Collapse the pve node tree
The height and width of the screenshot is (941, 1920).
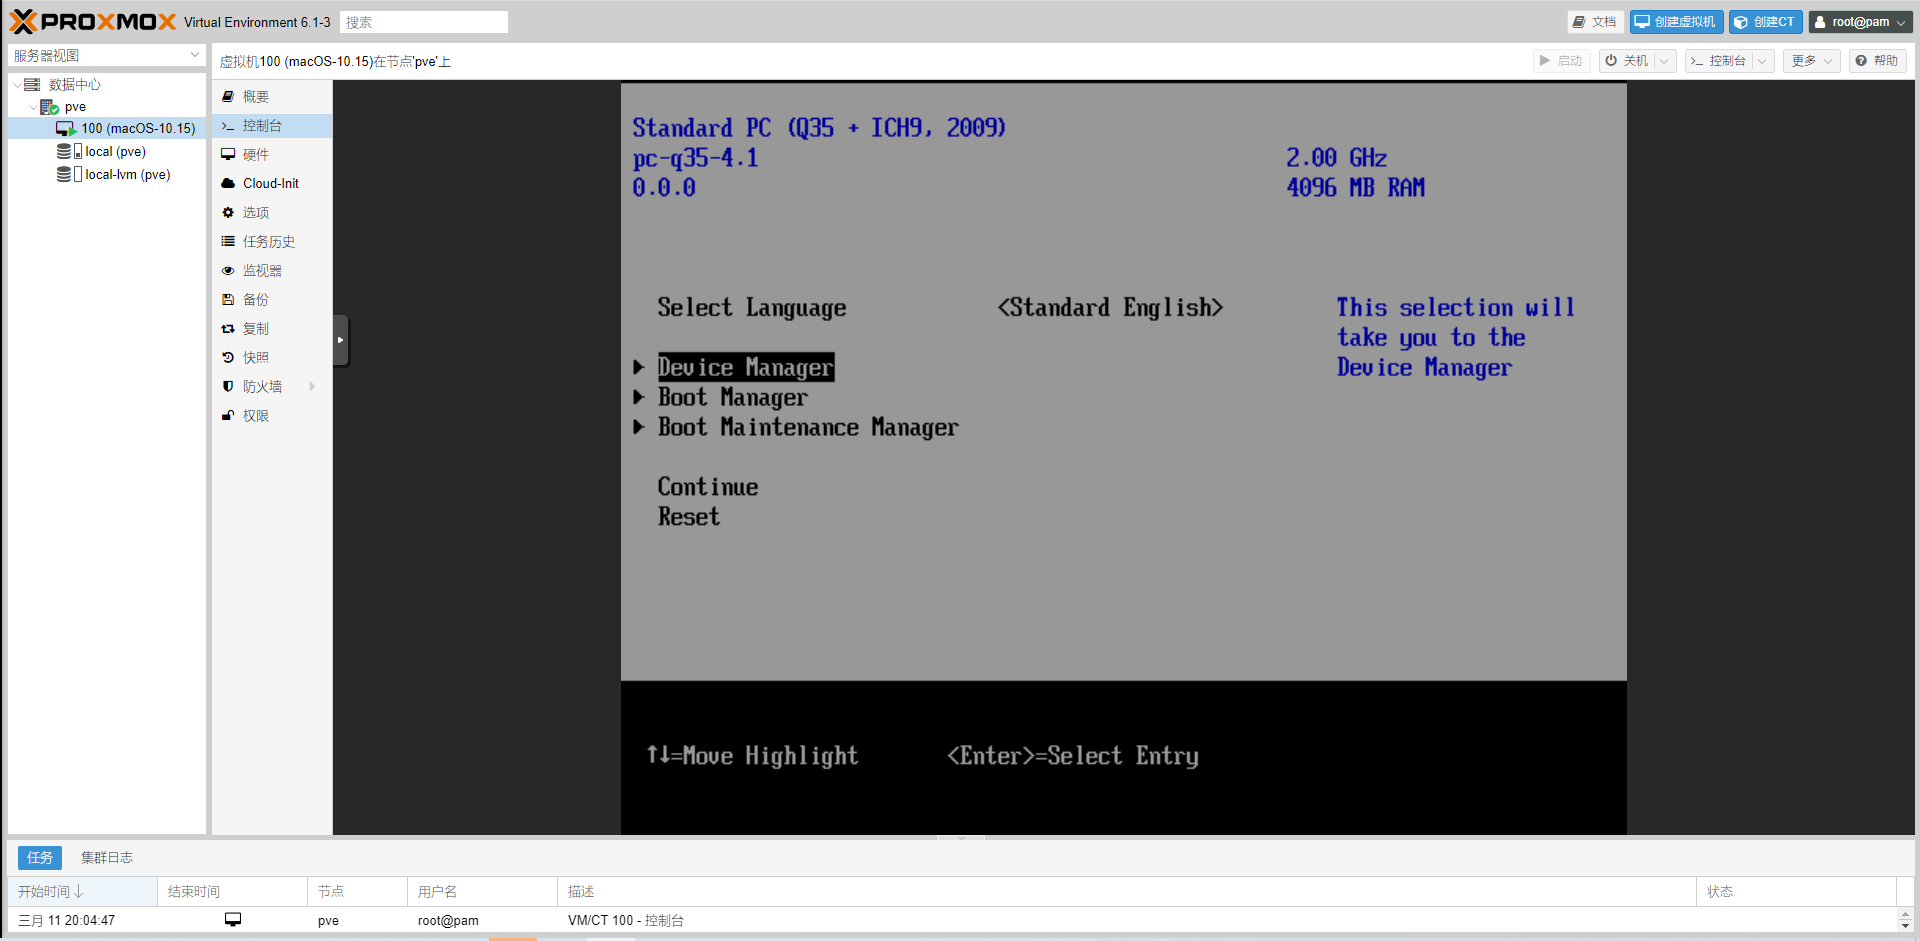tap(33, 107)
